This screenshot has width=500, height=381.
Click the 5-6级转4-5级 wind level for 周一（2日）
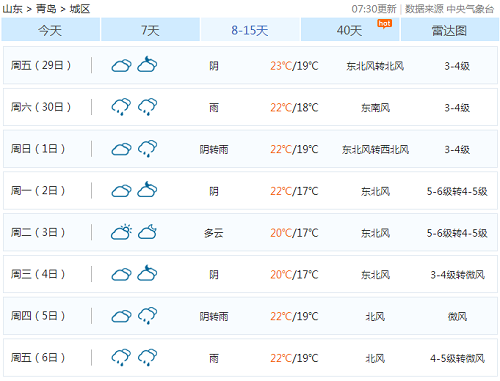point(457,191)
